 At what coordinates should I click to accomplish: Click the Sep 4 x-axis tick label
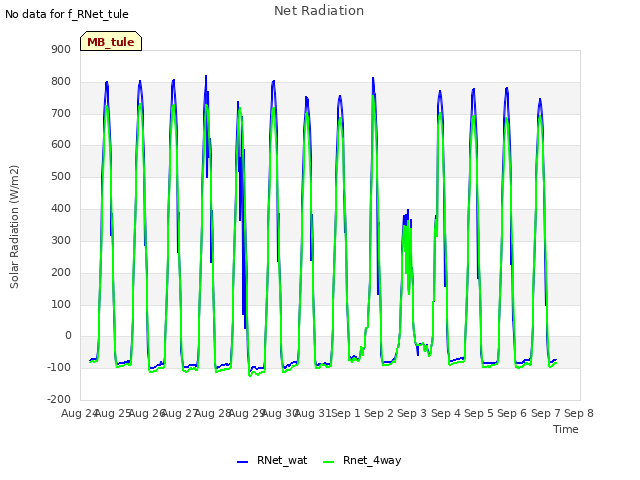coord(445,413)
